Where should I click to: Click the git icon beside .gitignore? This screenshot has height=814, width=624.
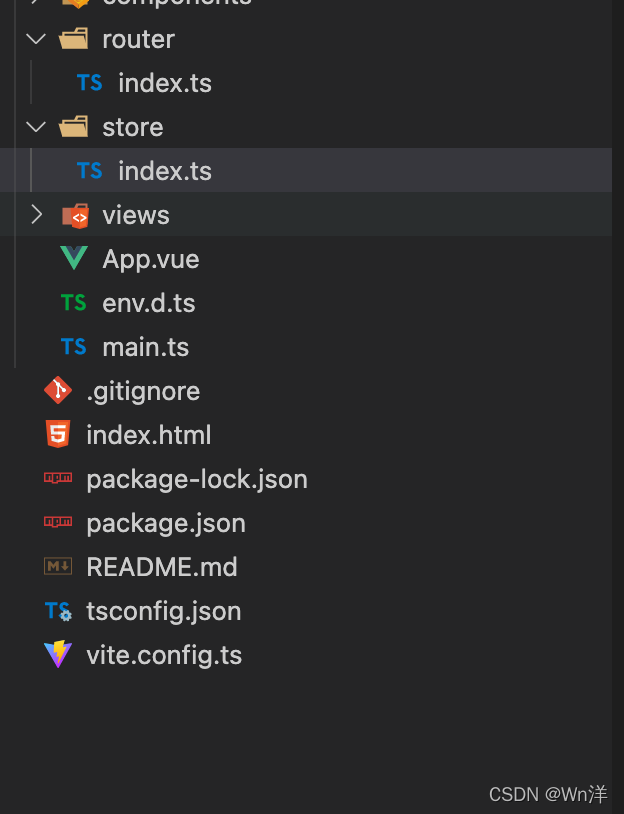pyautogui.click(x=58, y=390)
